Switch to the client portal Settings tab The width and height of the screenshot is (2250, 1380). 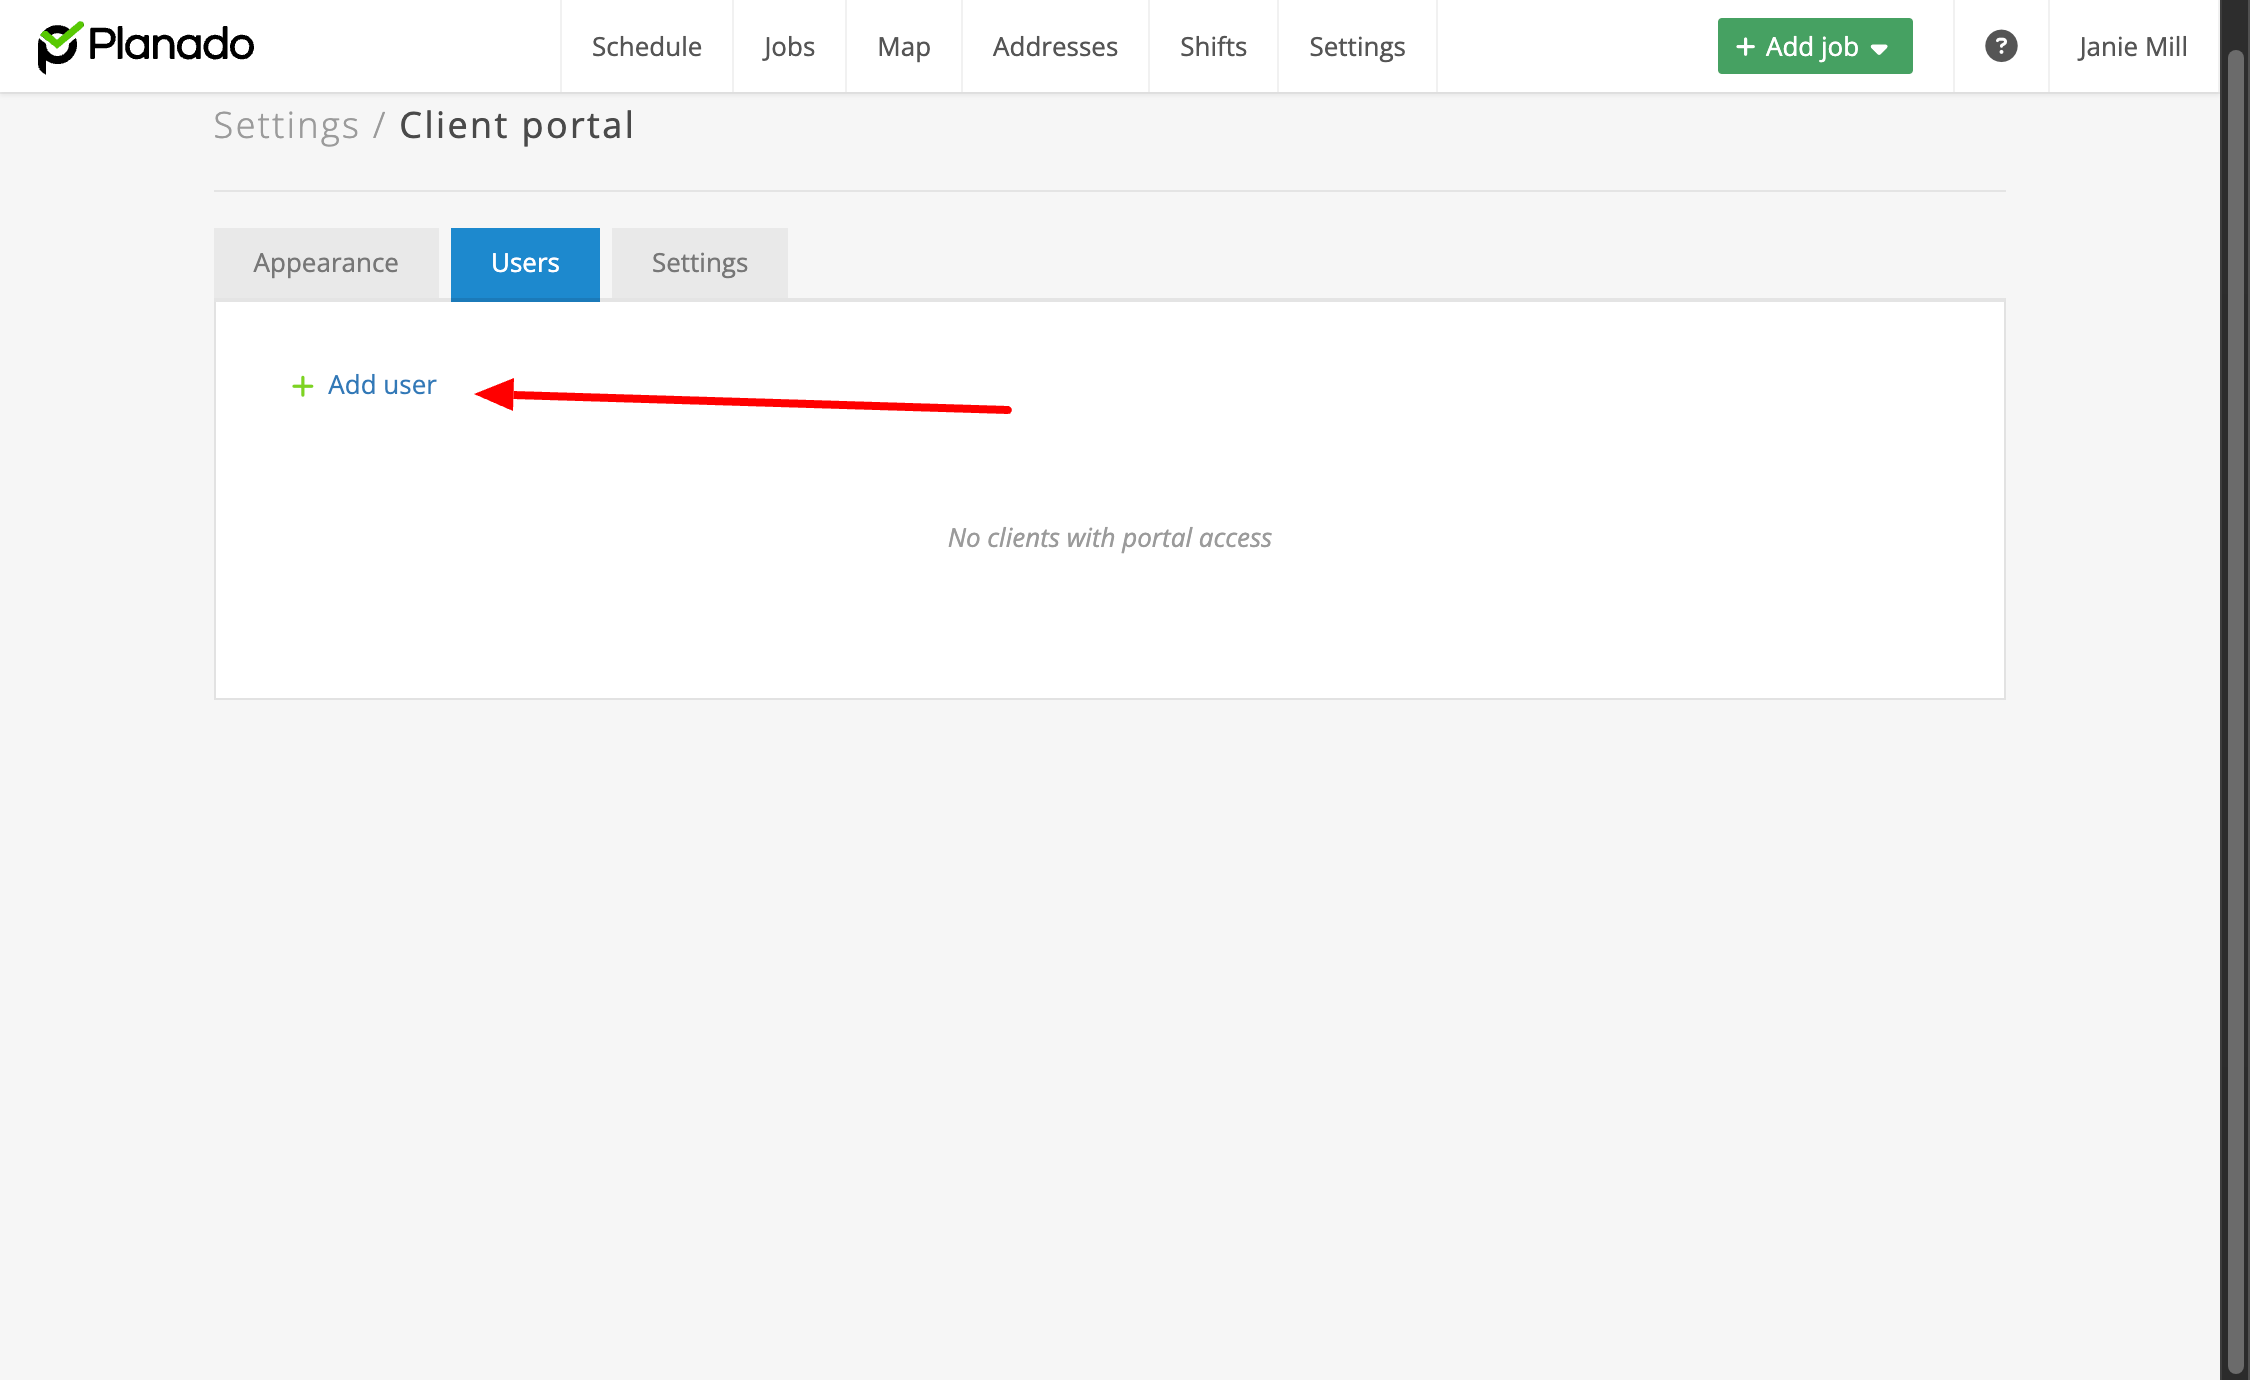click(699, 263)
